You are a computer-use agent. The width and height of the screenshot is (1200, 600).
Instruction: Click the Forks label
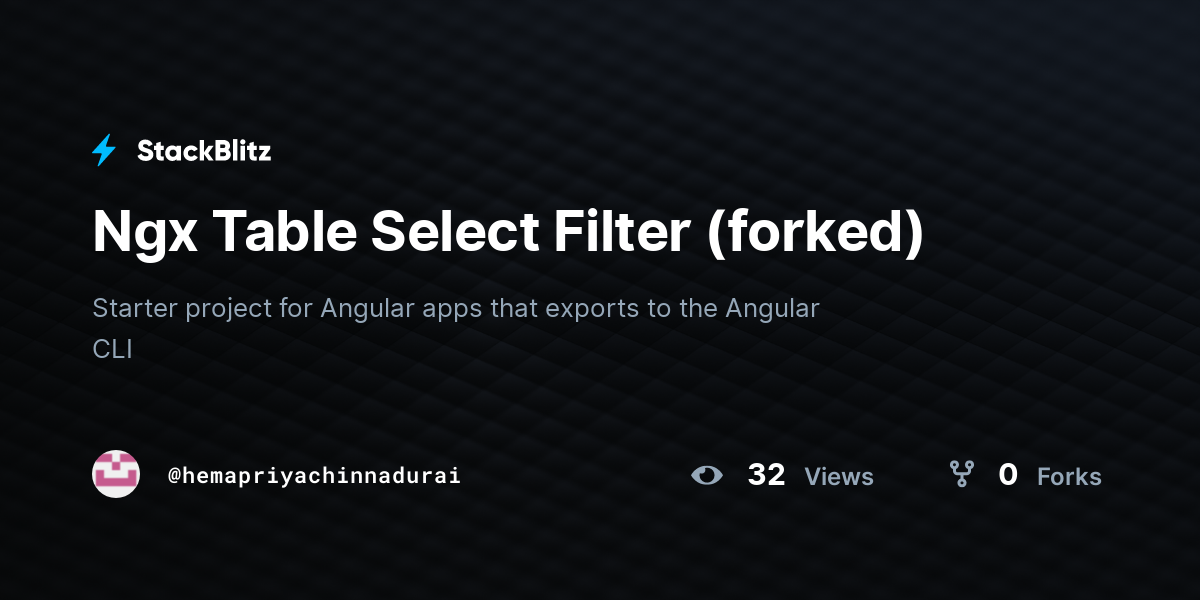click(x=1069, y=477)
